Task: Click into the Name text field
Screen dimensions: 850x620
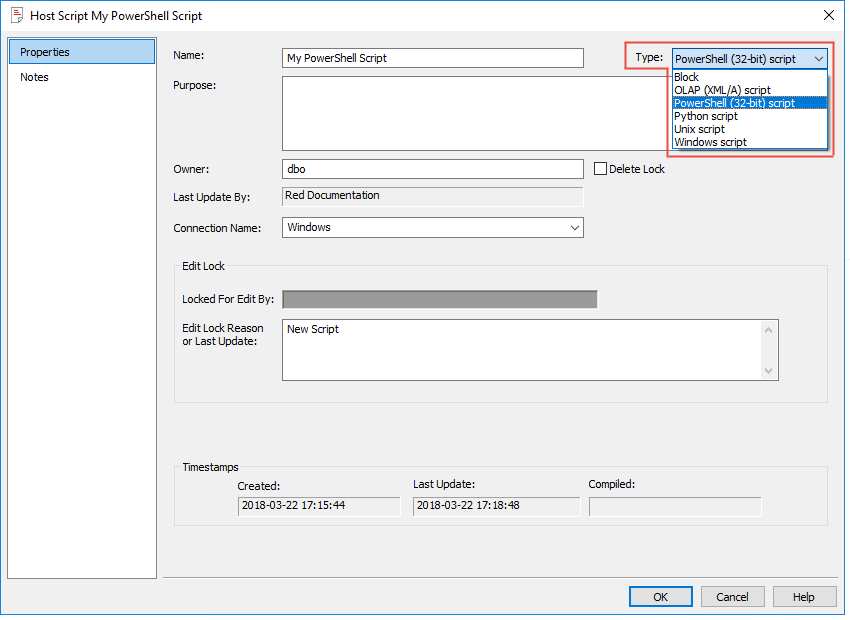Action: pyautogui.click(x=433, y=58)
